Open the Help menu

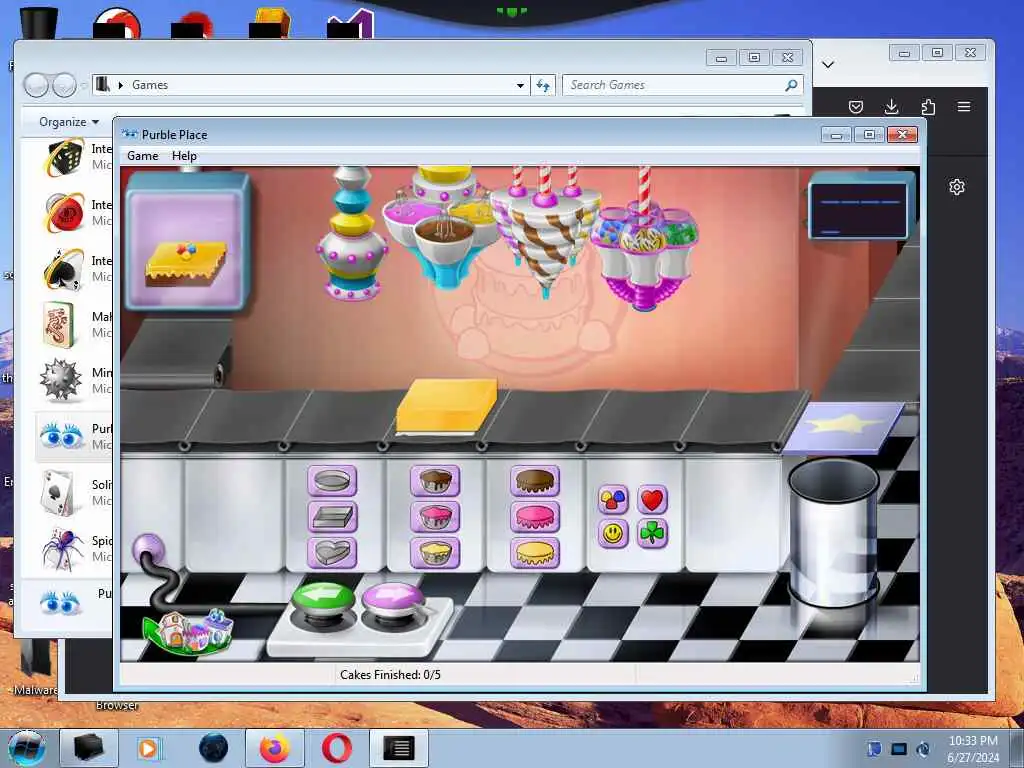coord(184,155)
